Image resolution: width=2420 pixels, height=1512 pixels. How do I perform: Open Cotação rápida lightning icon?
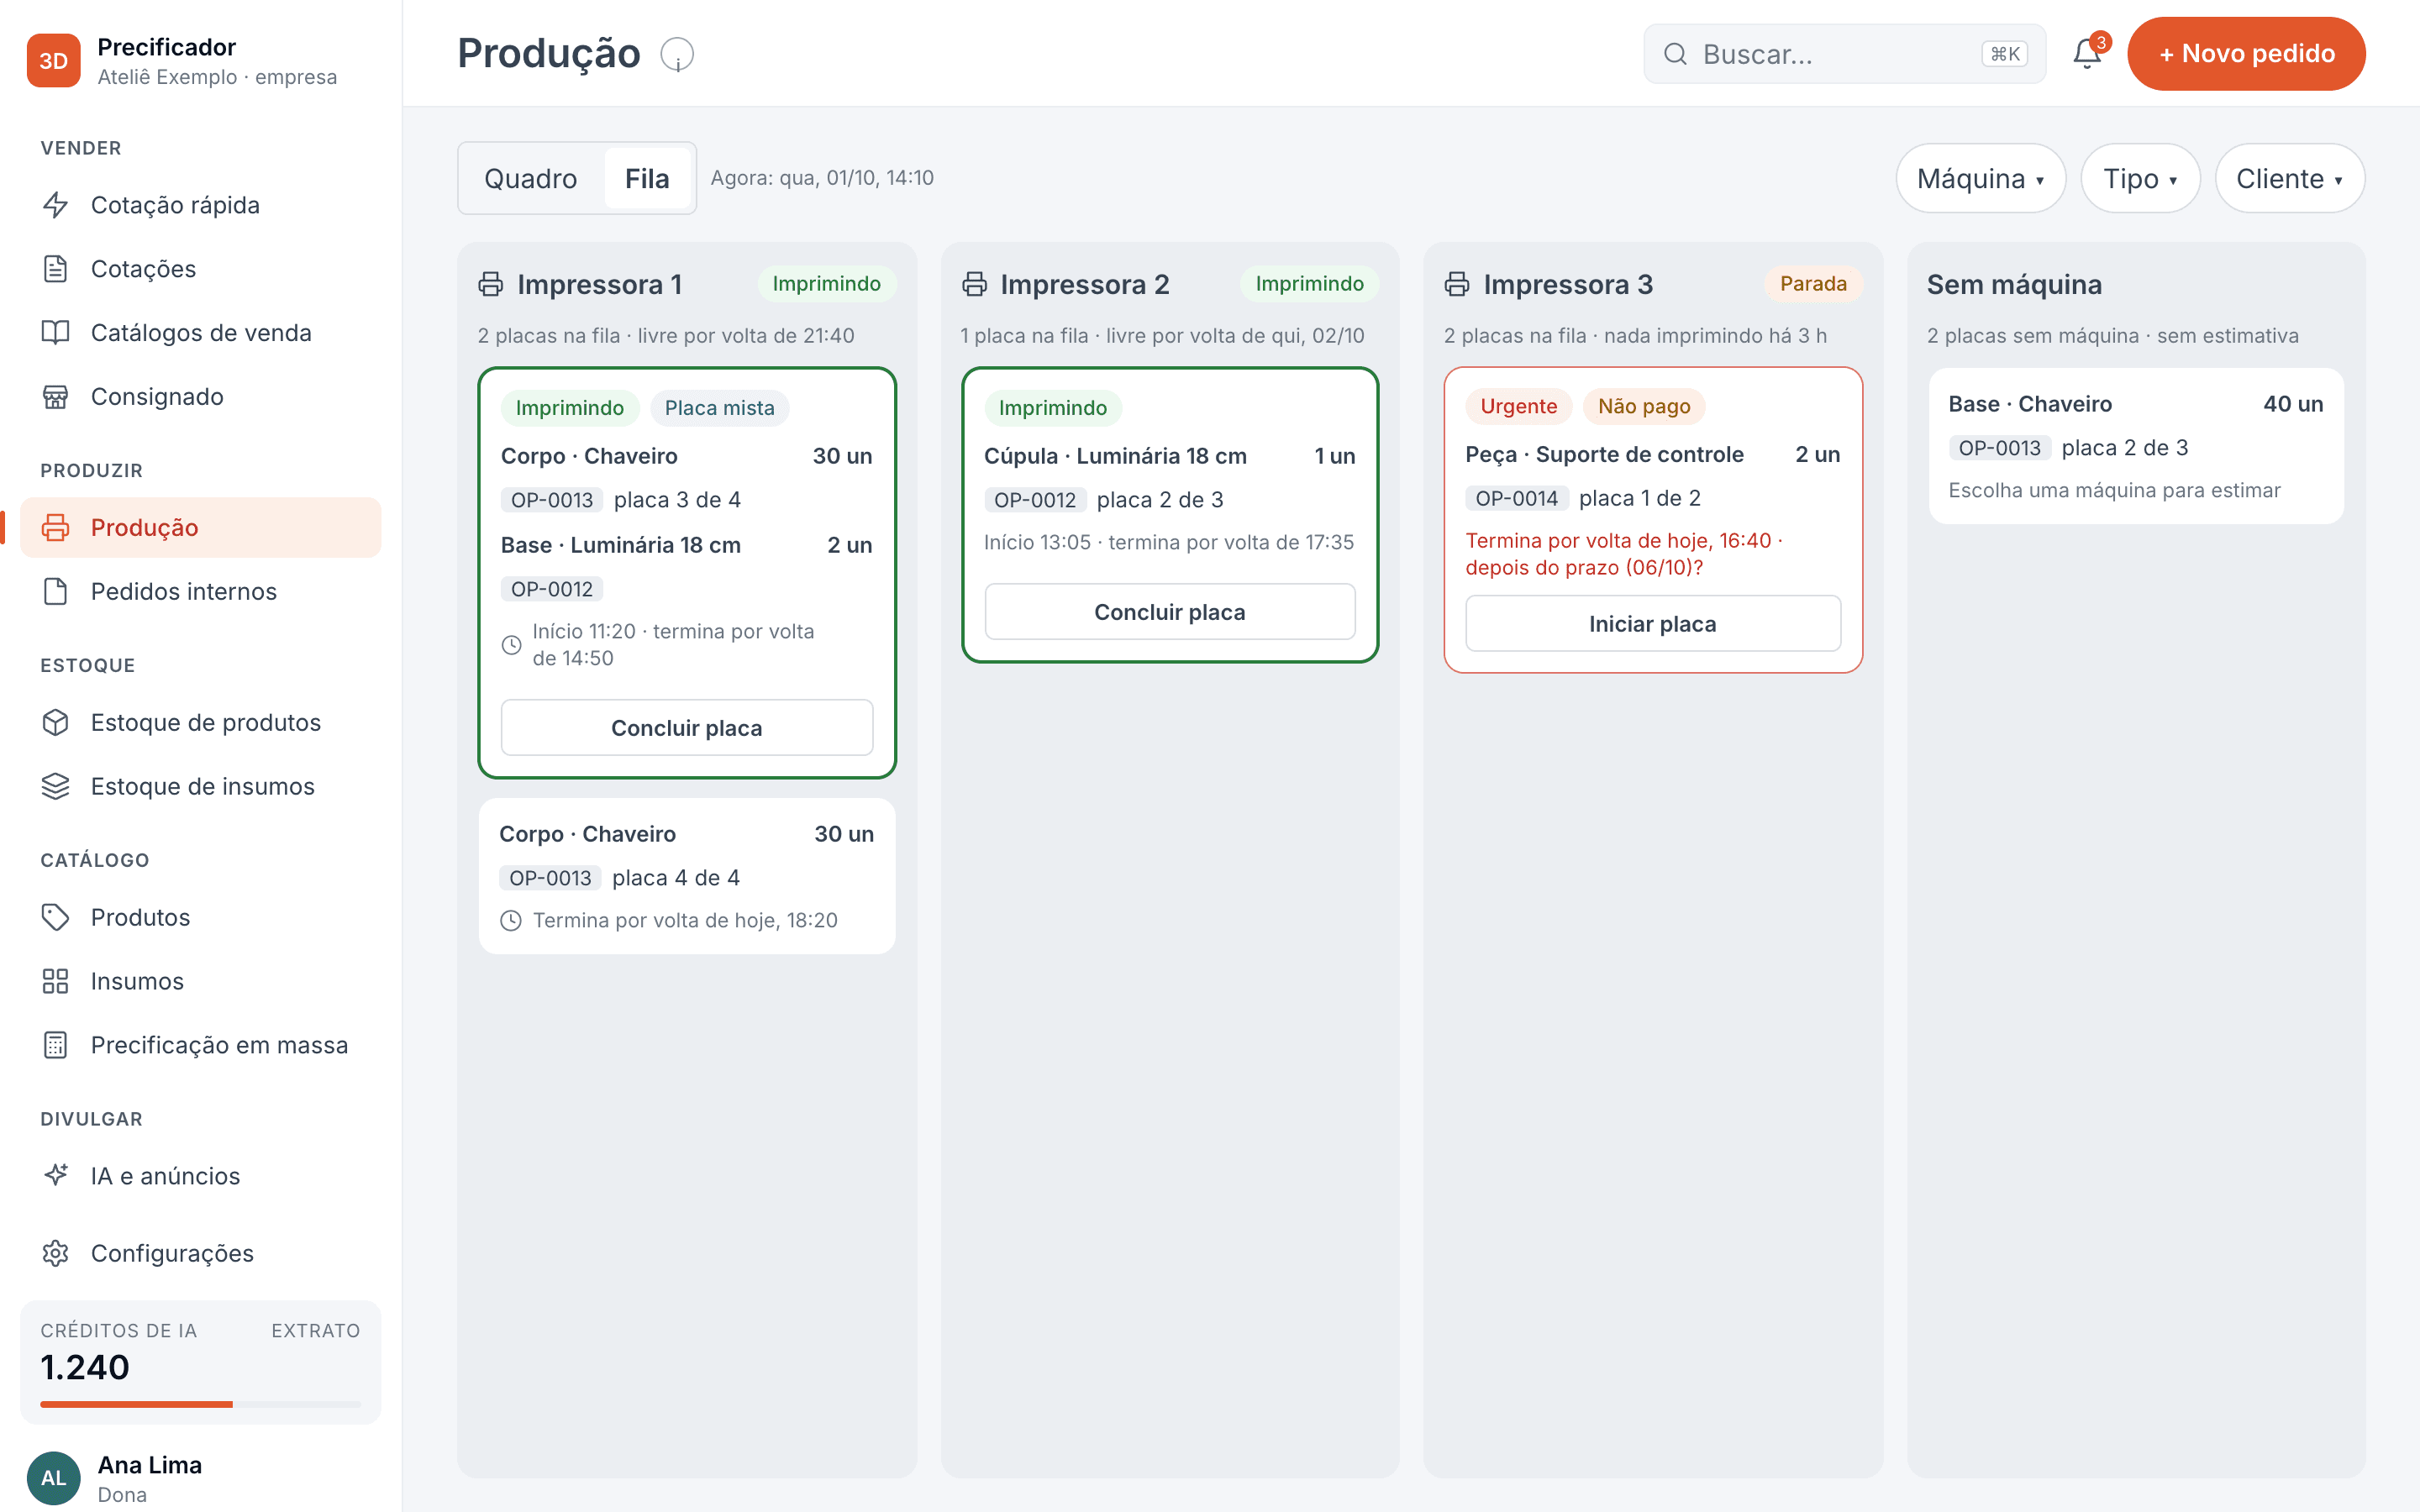click(56, 205)
